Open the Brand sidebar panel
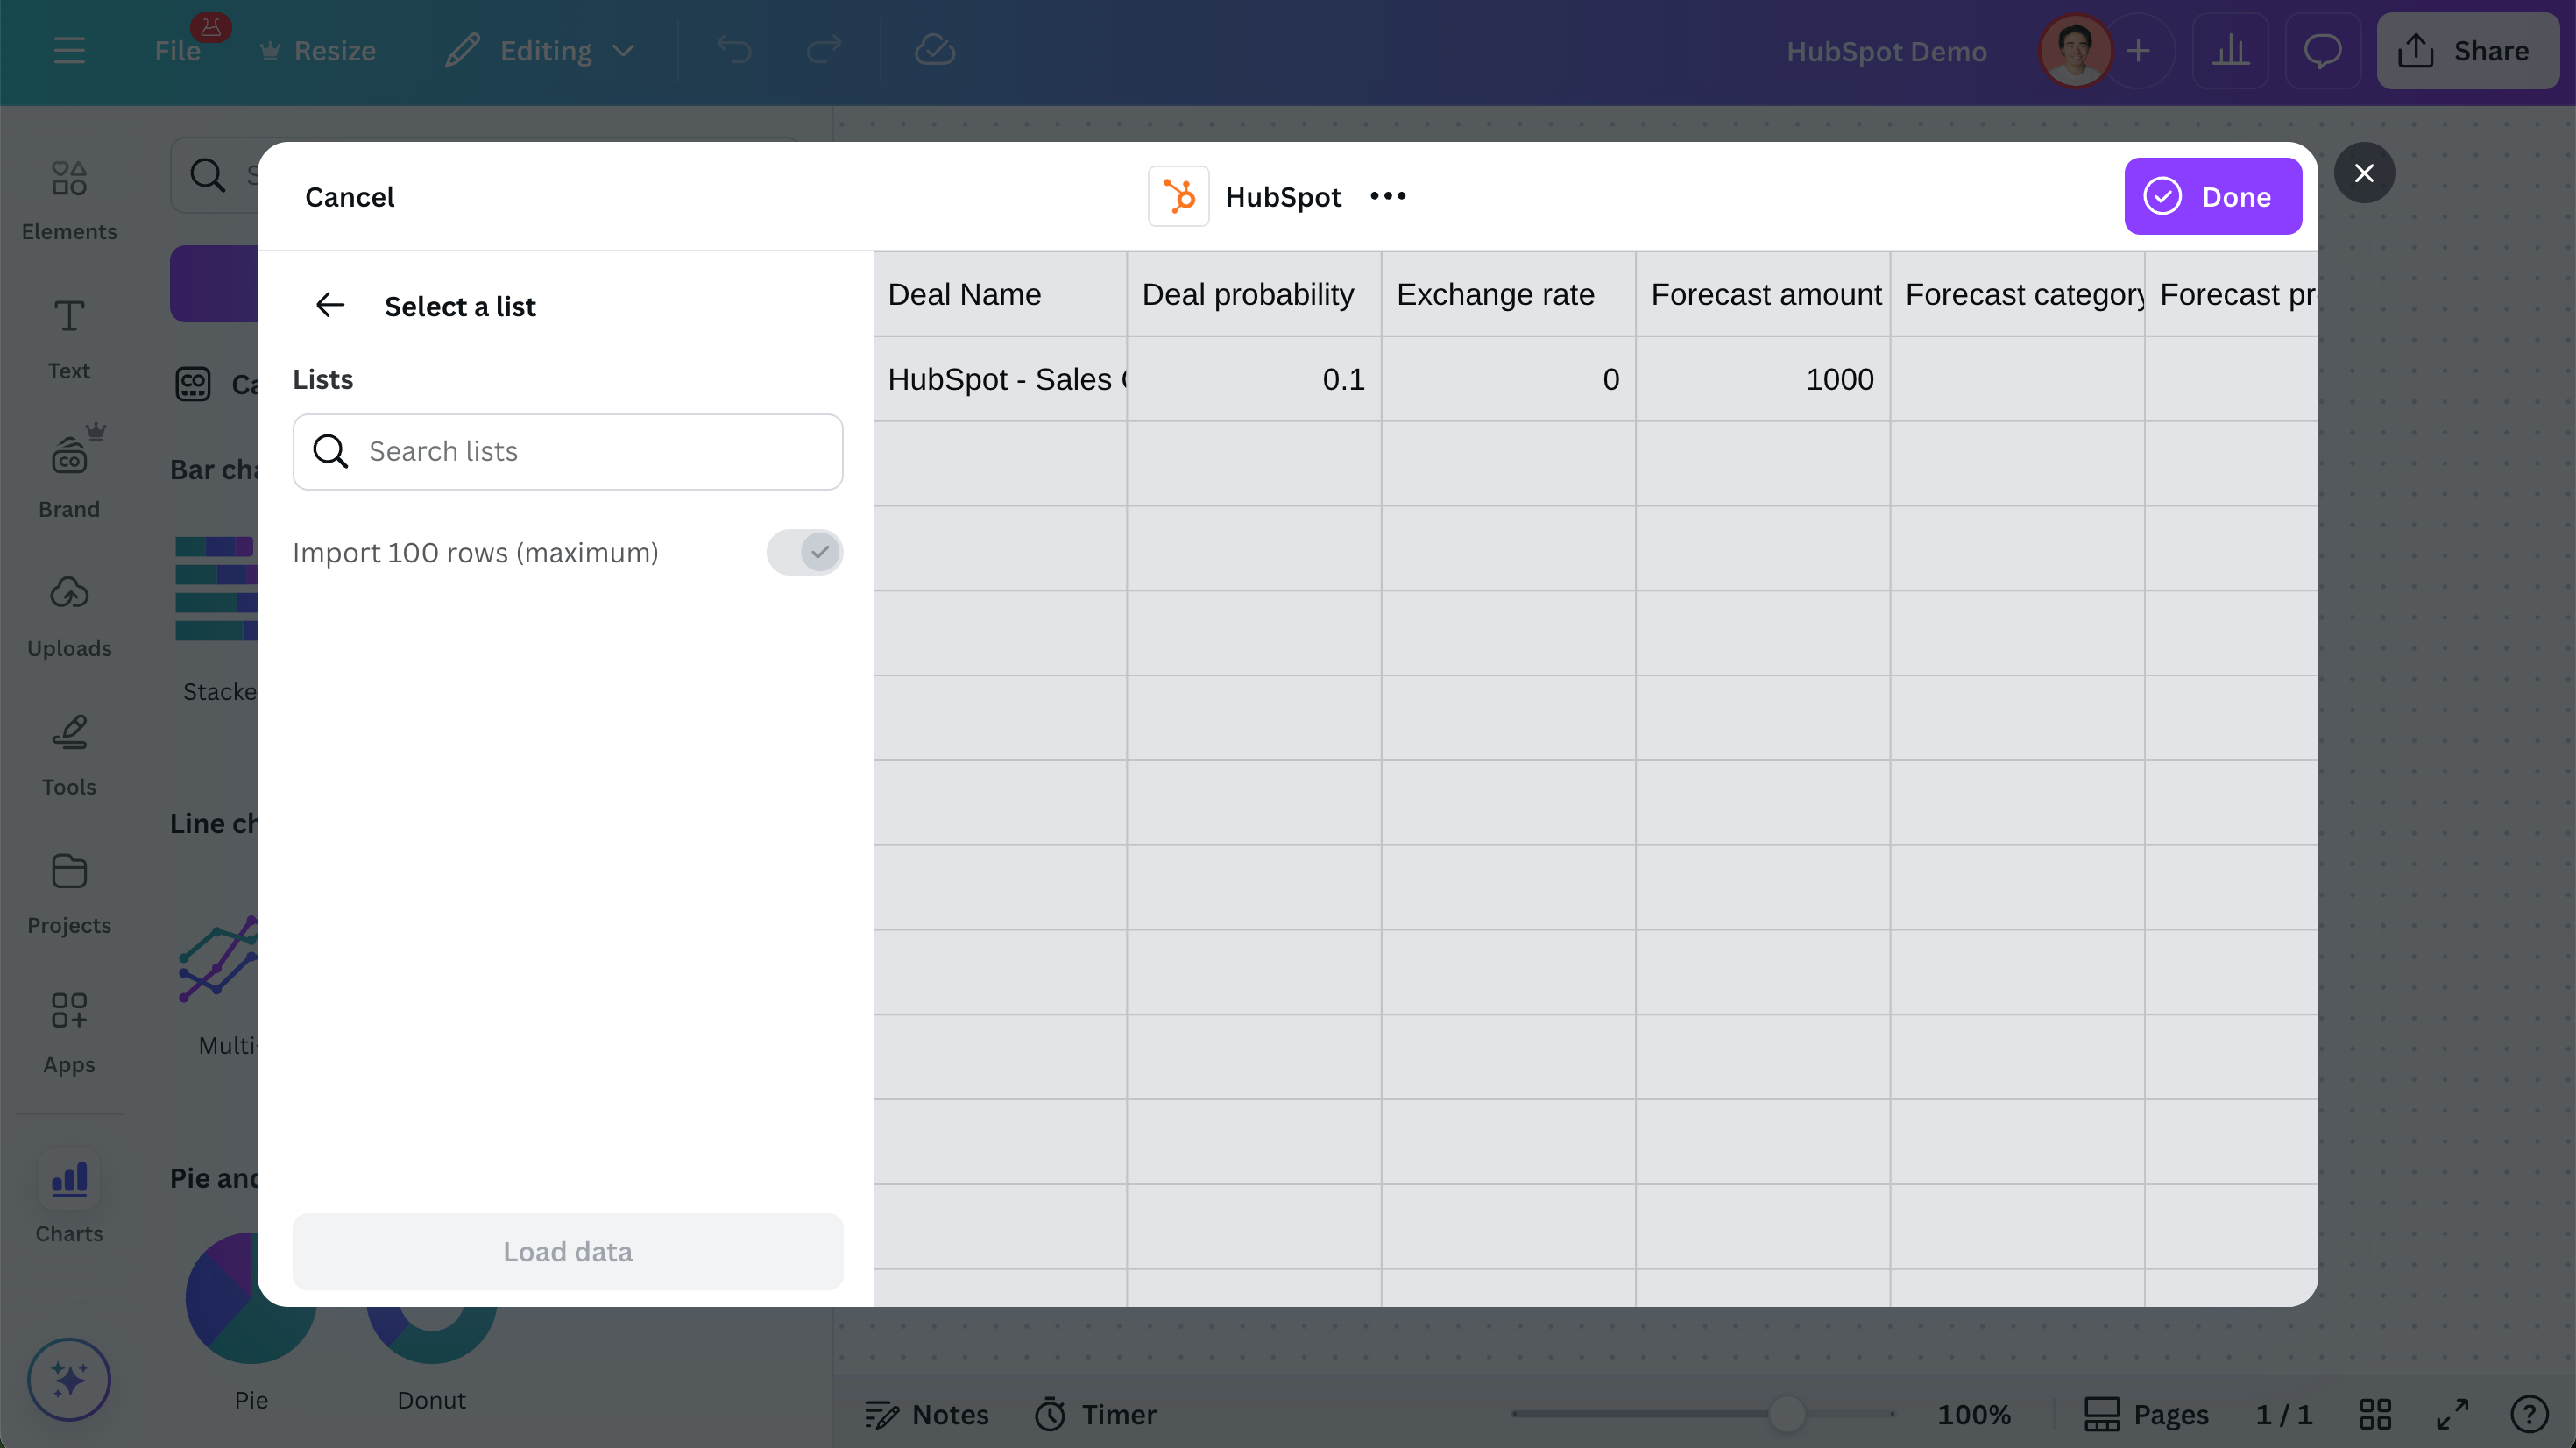Screen dimensions: 2576x1448 tap(69, 477)
